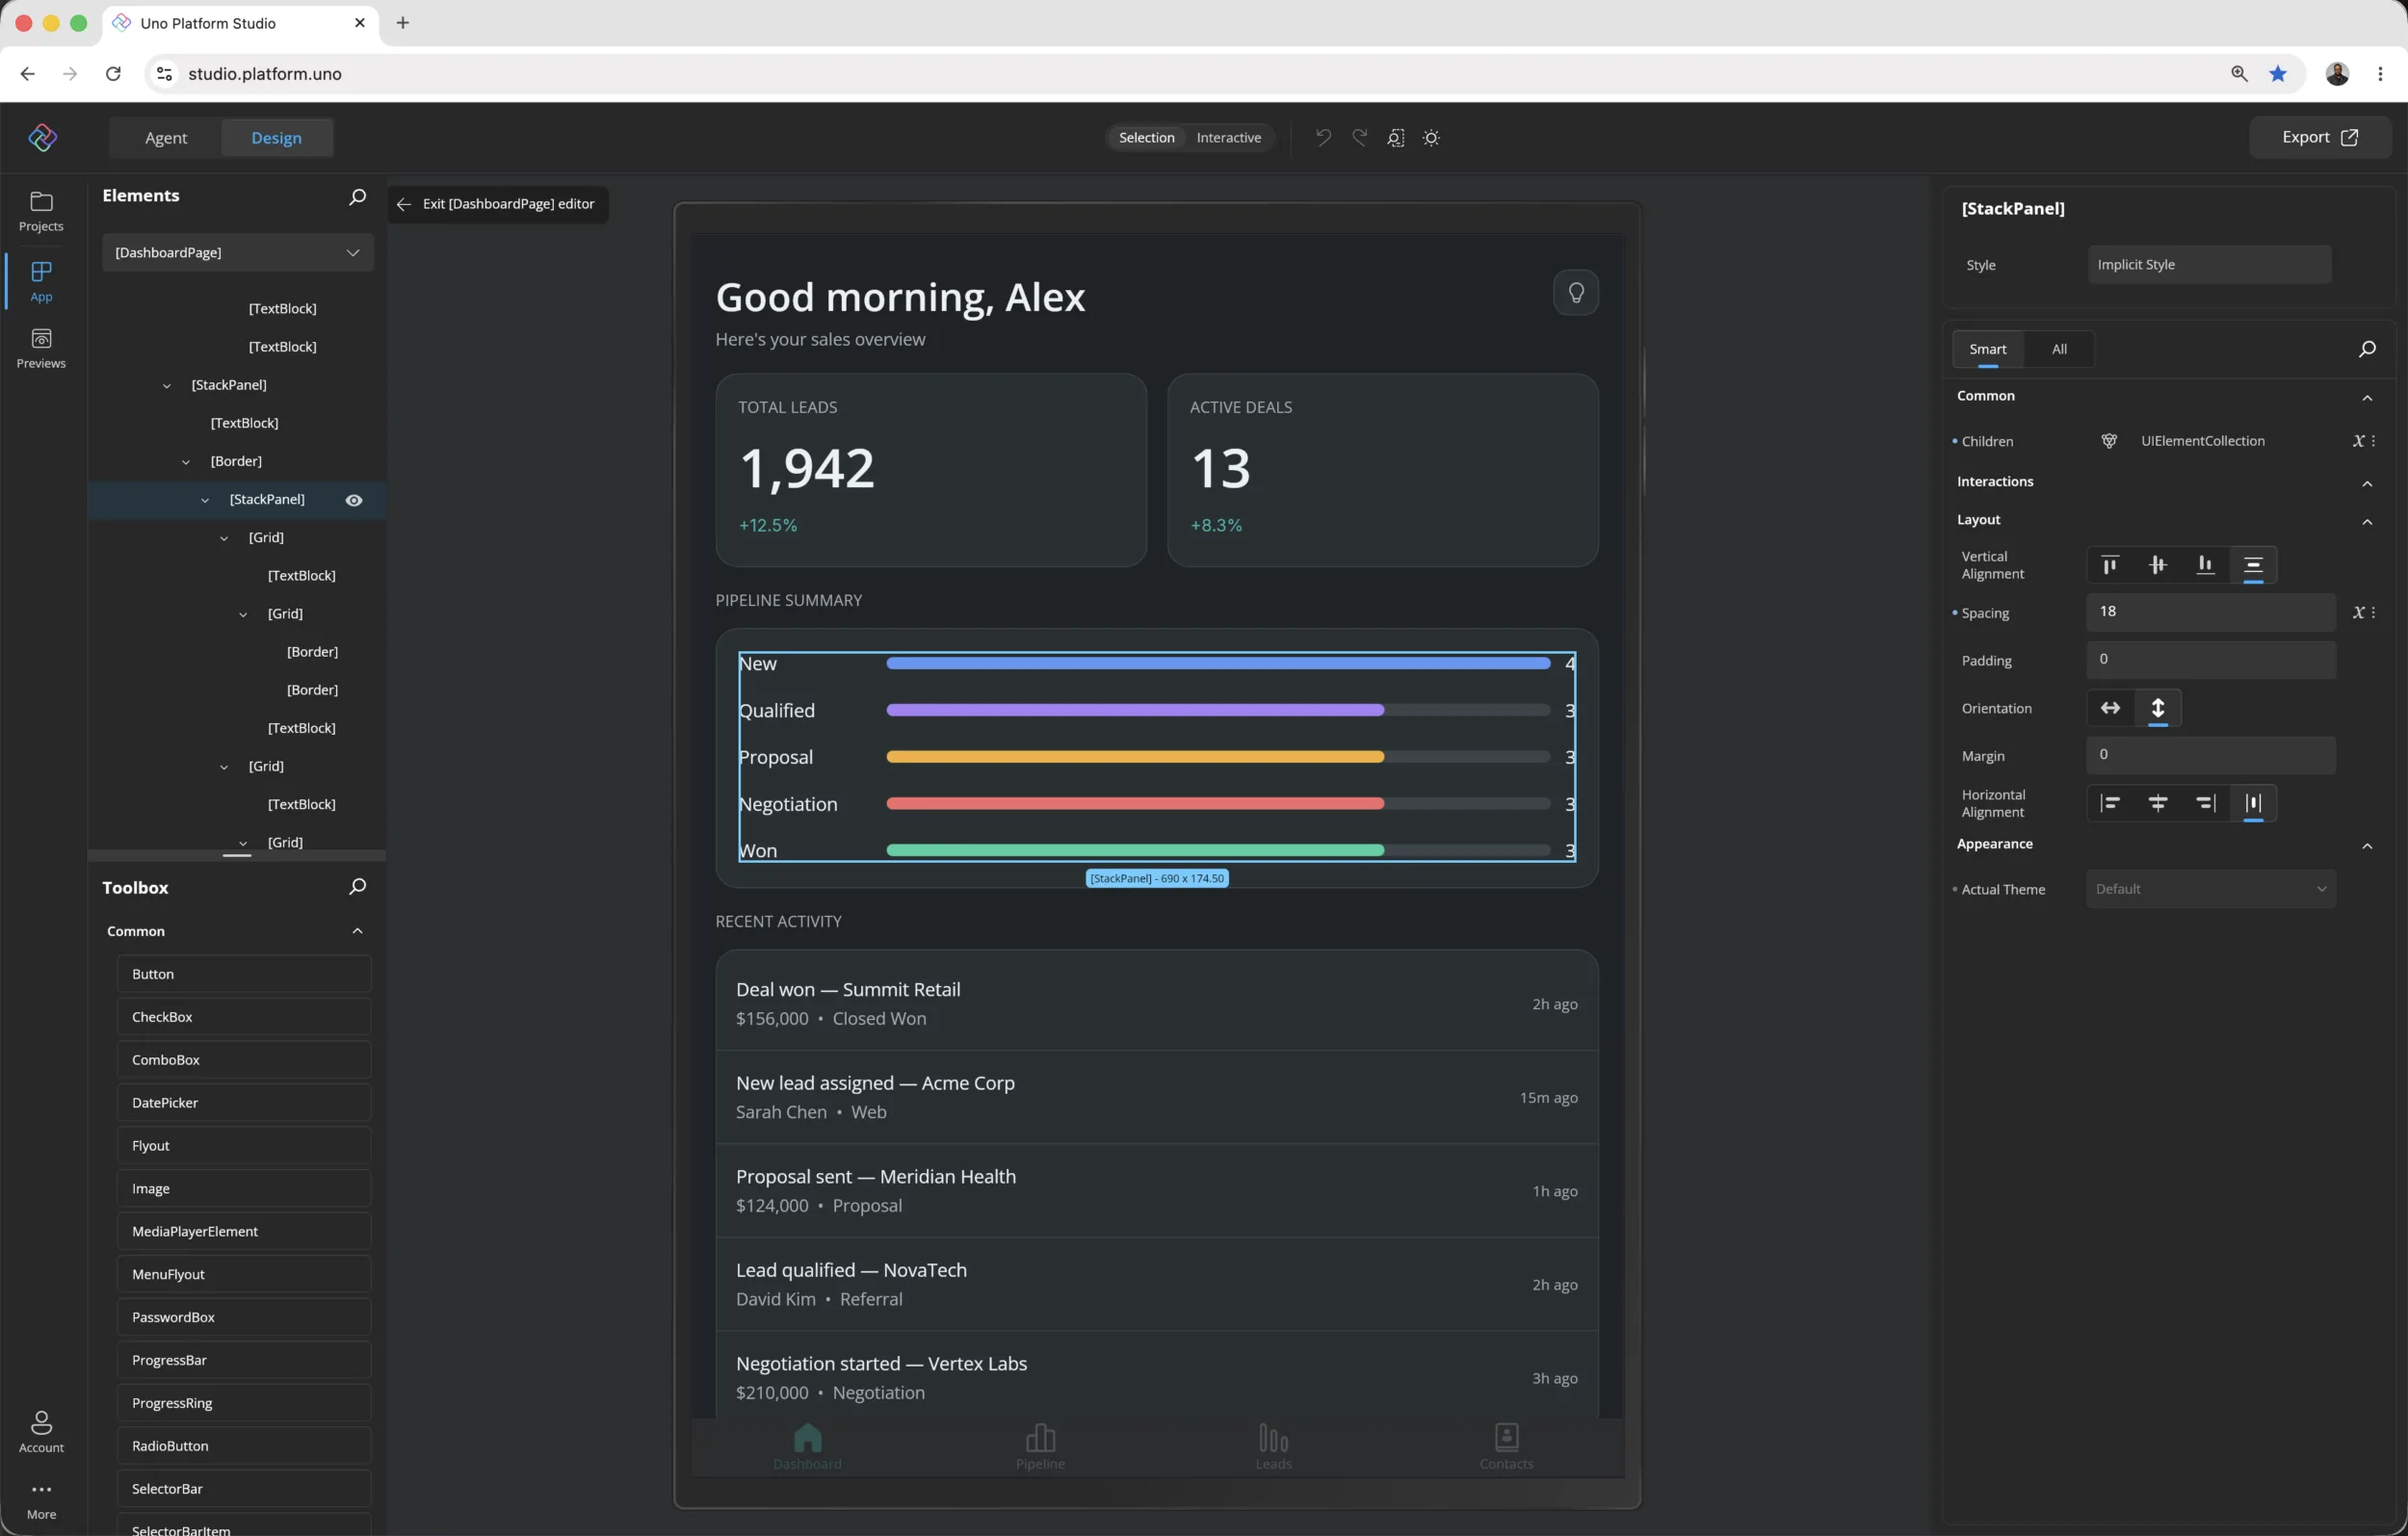Viewport: 2408px width, 1536px height.
Task: Search the Toolbox panel
Action: click(357, 887)
